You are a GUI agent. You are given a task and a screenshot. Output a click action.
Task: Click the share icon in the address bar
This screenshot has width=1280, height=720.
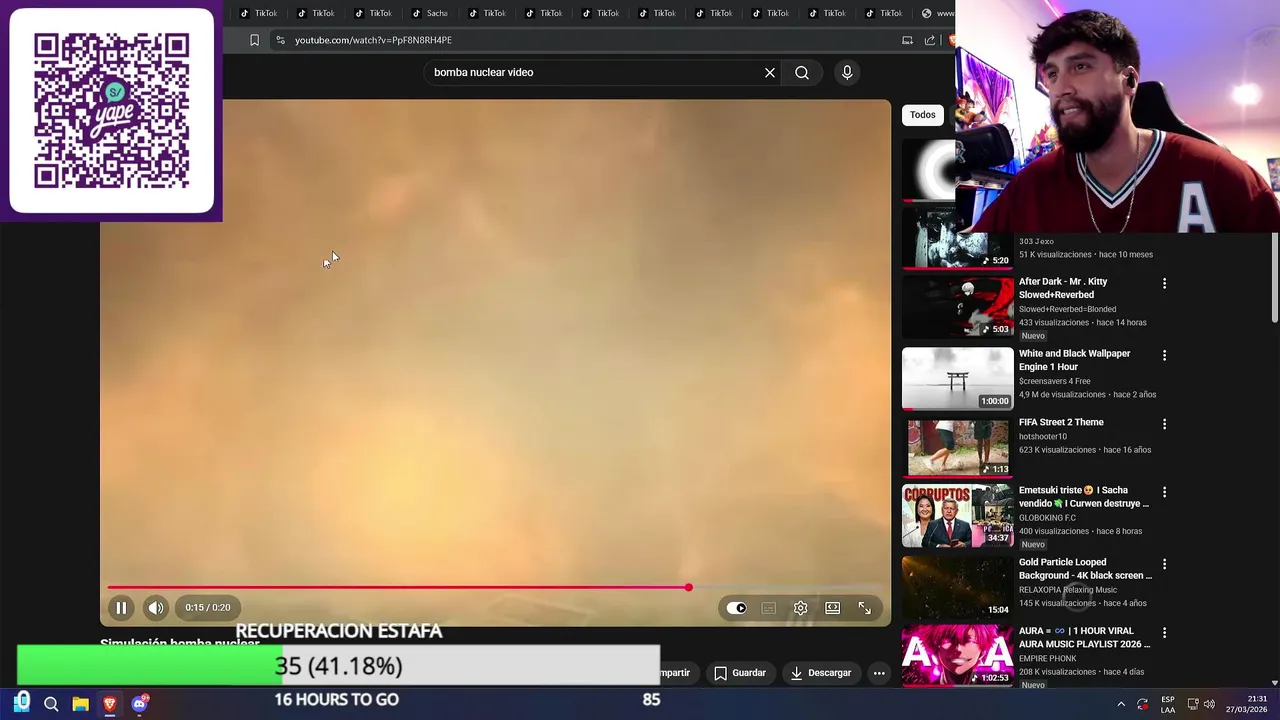(930, 40)
